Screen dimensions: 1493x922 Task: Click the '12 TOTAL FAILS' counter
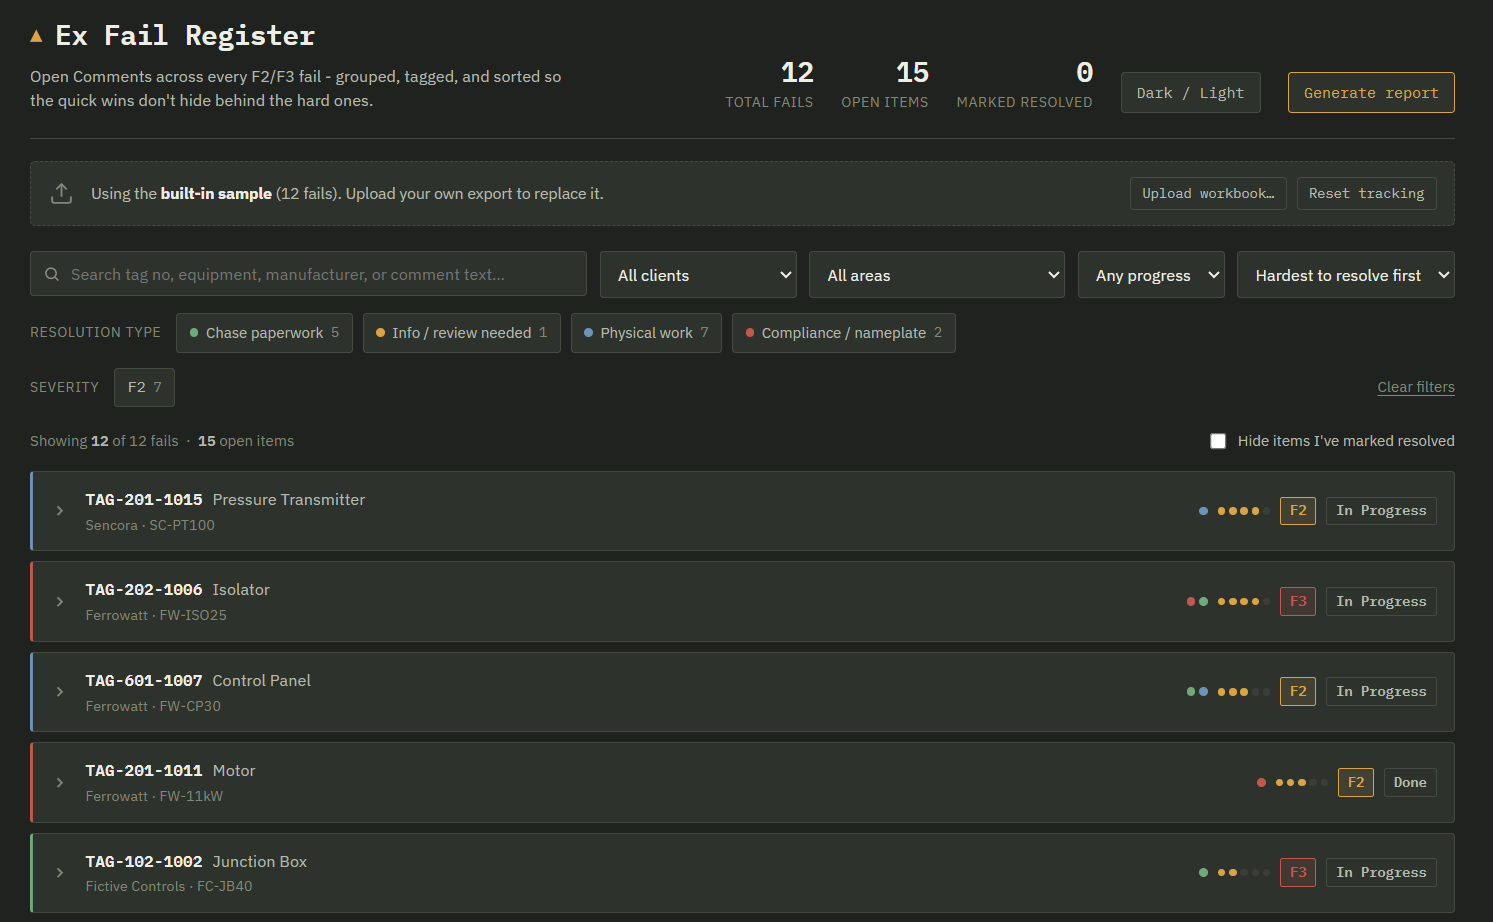pos(769,84)
